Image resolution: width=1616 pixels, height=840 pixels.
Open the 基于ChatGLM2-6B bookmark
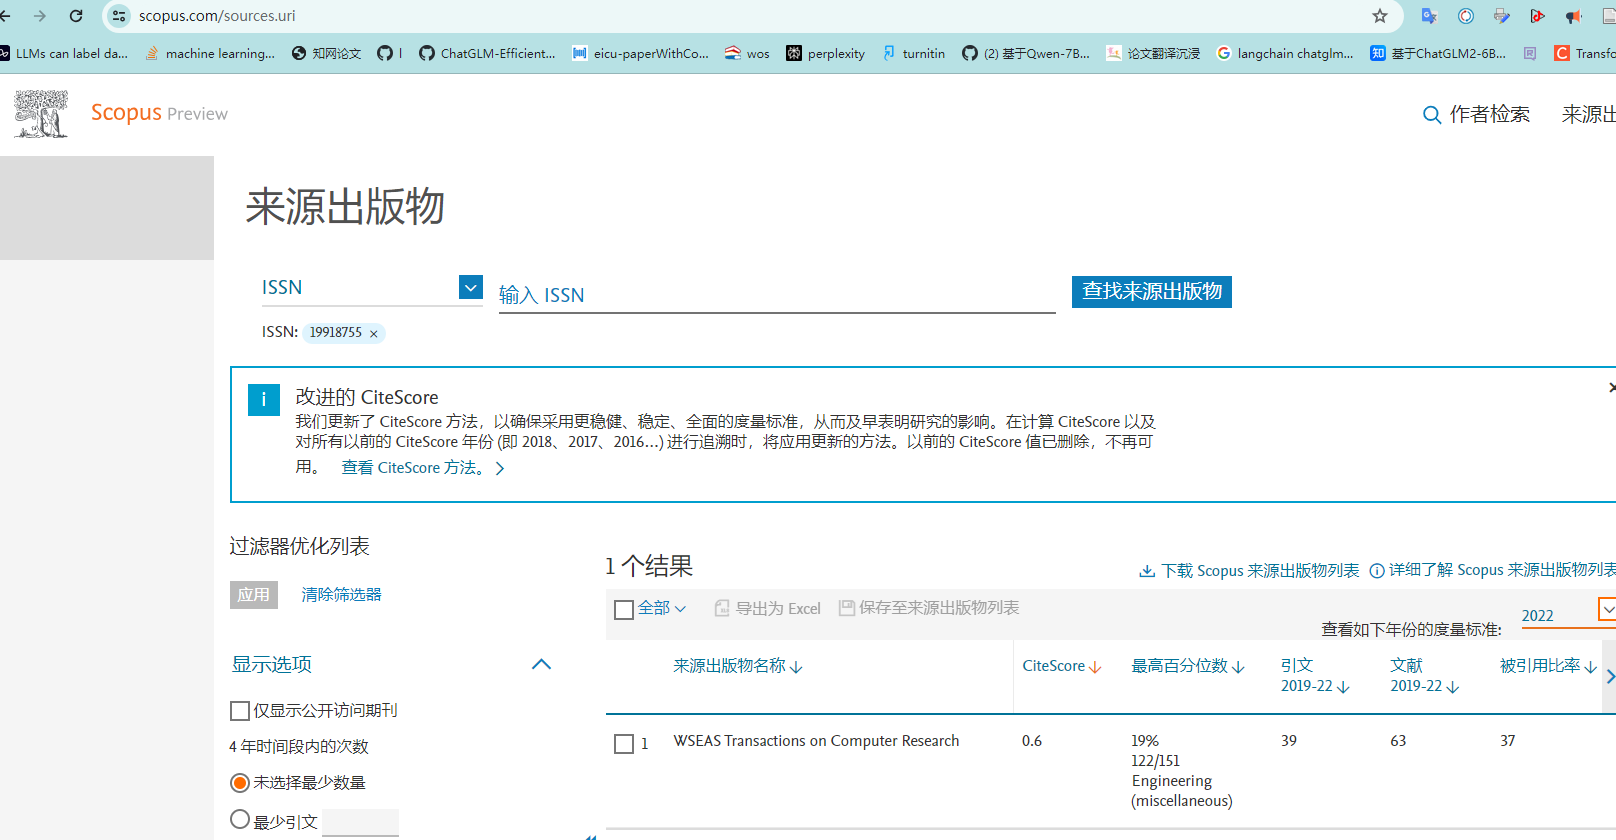1438,53
